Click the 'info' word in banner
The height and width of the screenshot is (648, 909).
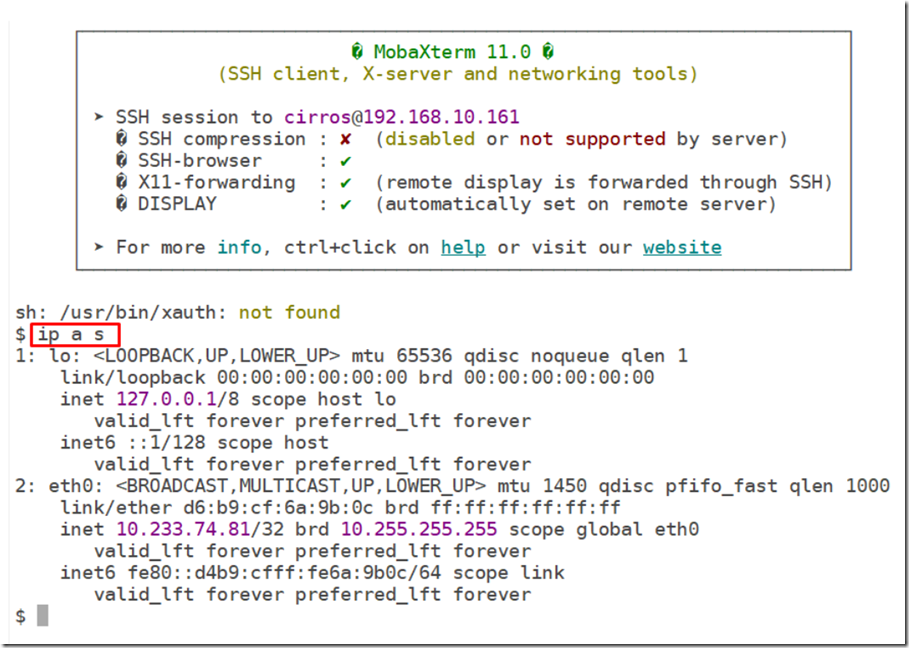pos(239,247)
